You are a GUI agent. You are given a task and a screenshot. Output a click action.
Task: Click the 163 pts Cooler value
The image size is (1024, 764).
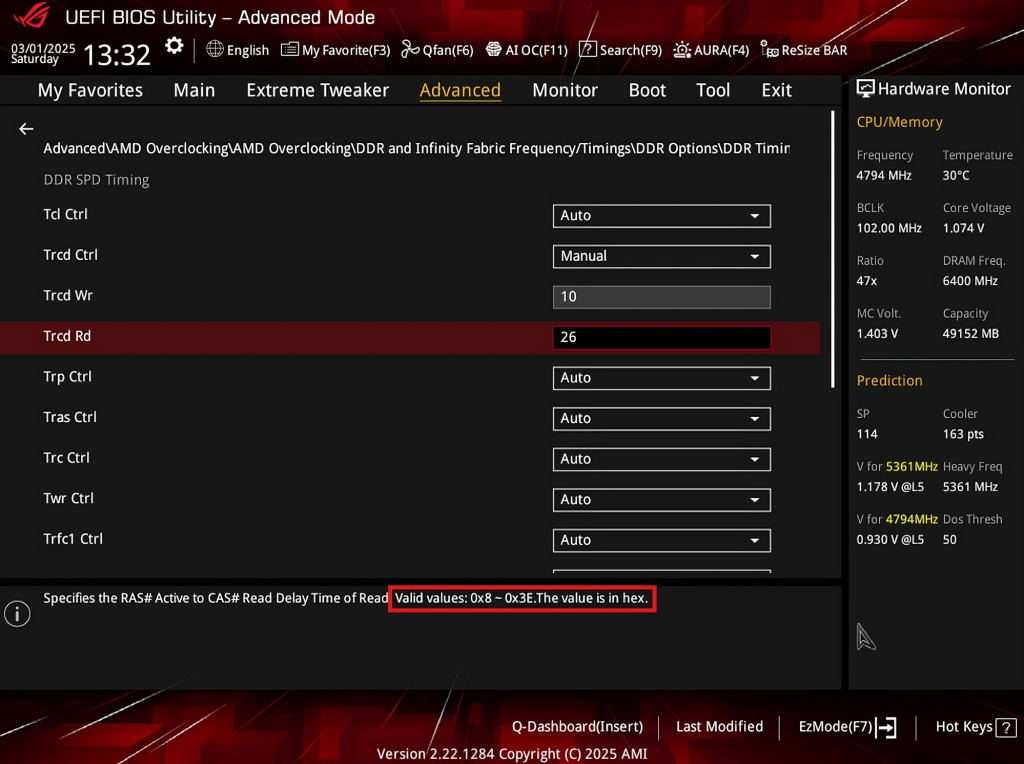click(963, 434)
